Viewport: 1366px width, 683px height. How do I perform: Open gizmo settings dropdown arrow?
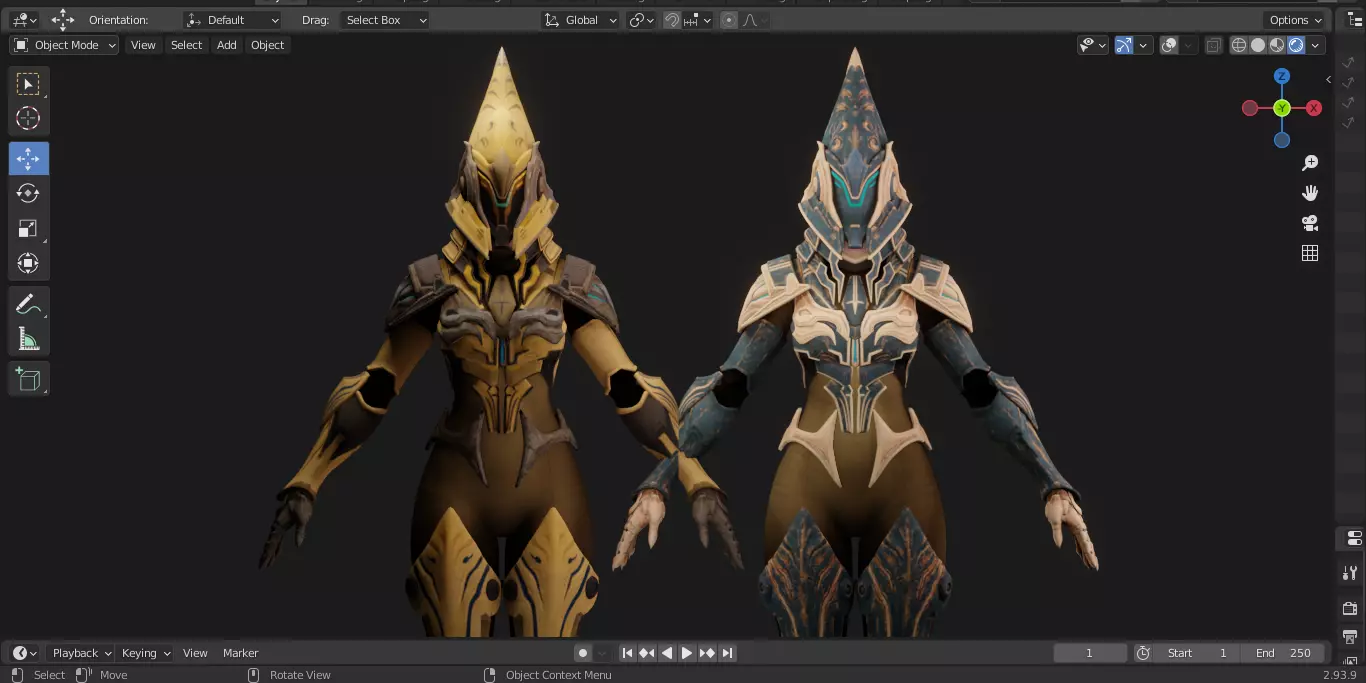(1142, 45)
